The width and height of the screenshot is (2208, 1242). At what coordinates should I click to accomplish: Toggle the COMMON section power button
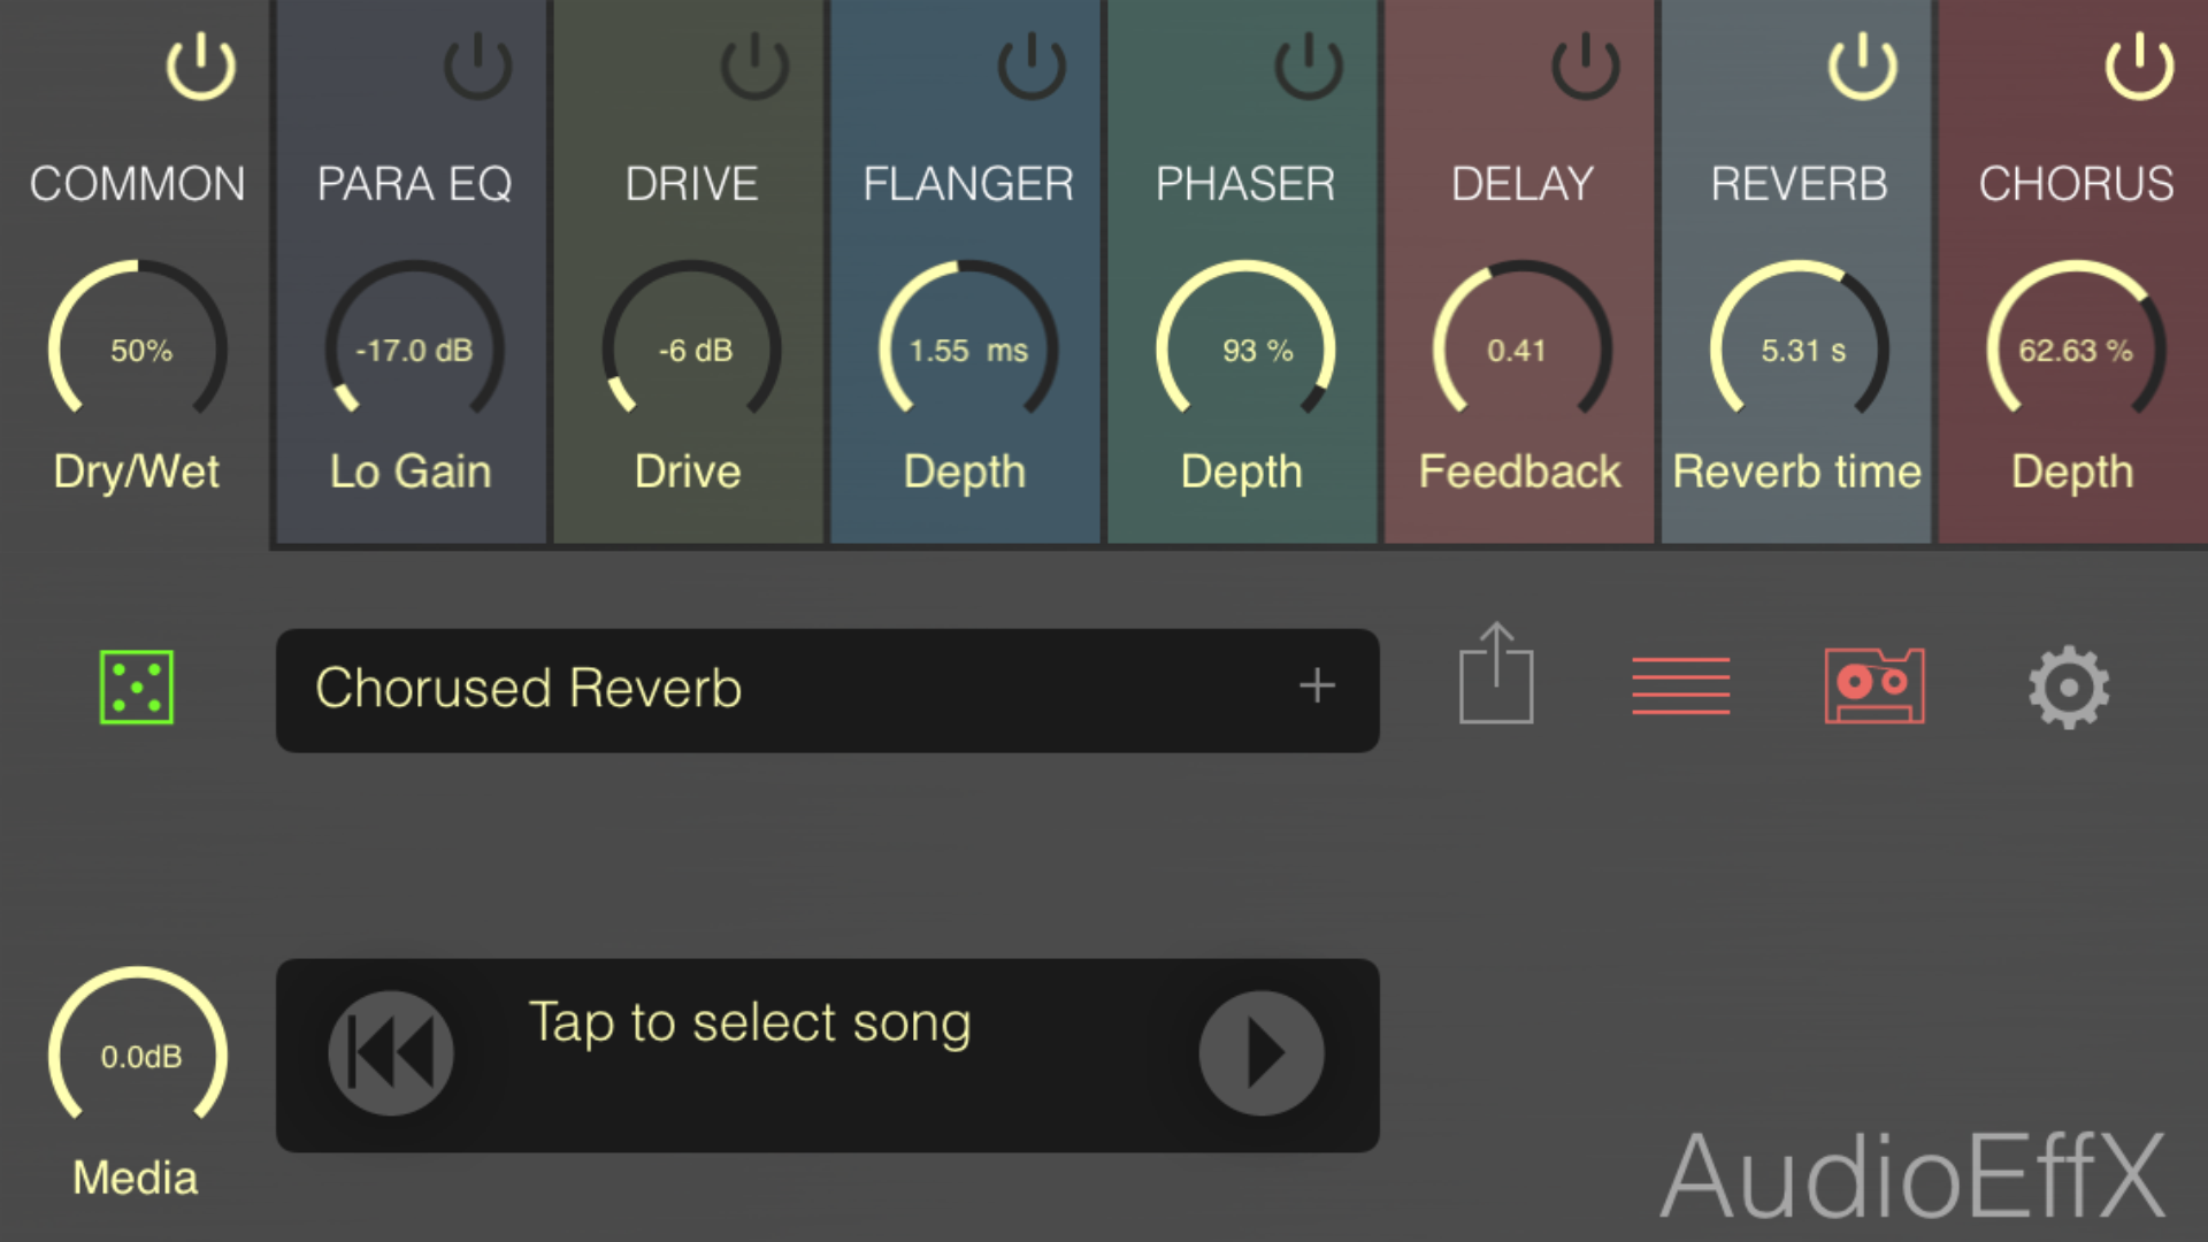pyautogui.click(x=201, y=66)
